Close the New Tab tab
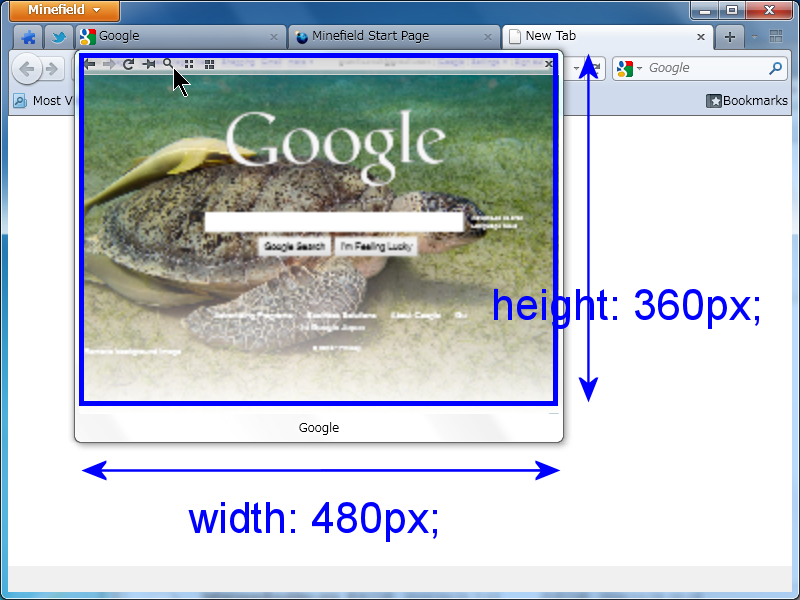 point(701,37)
